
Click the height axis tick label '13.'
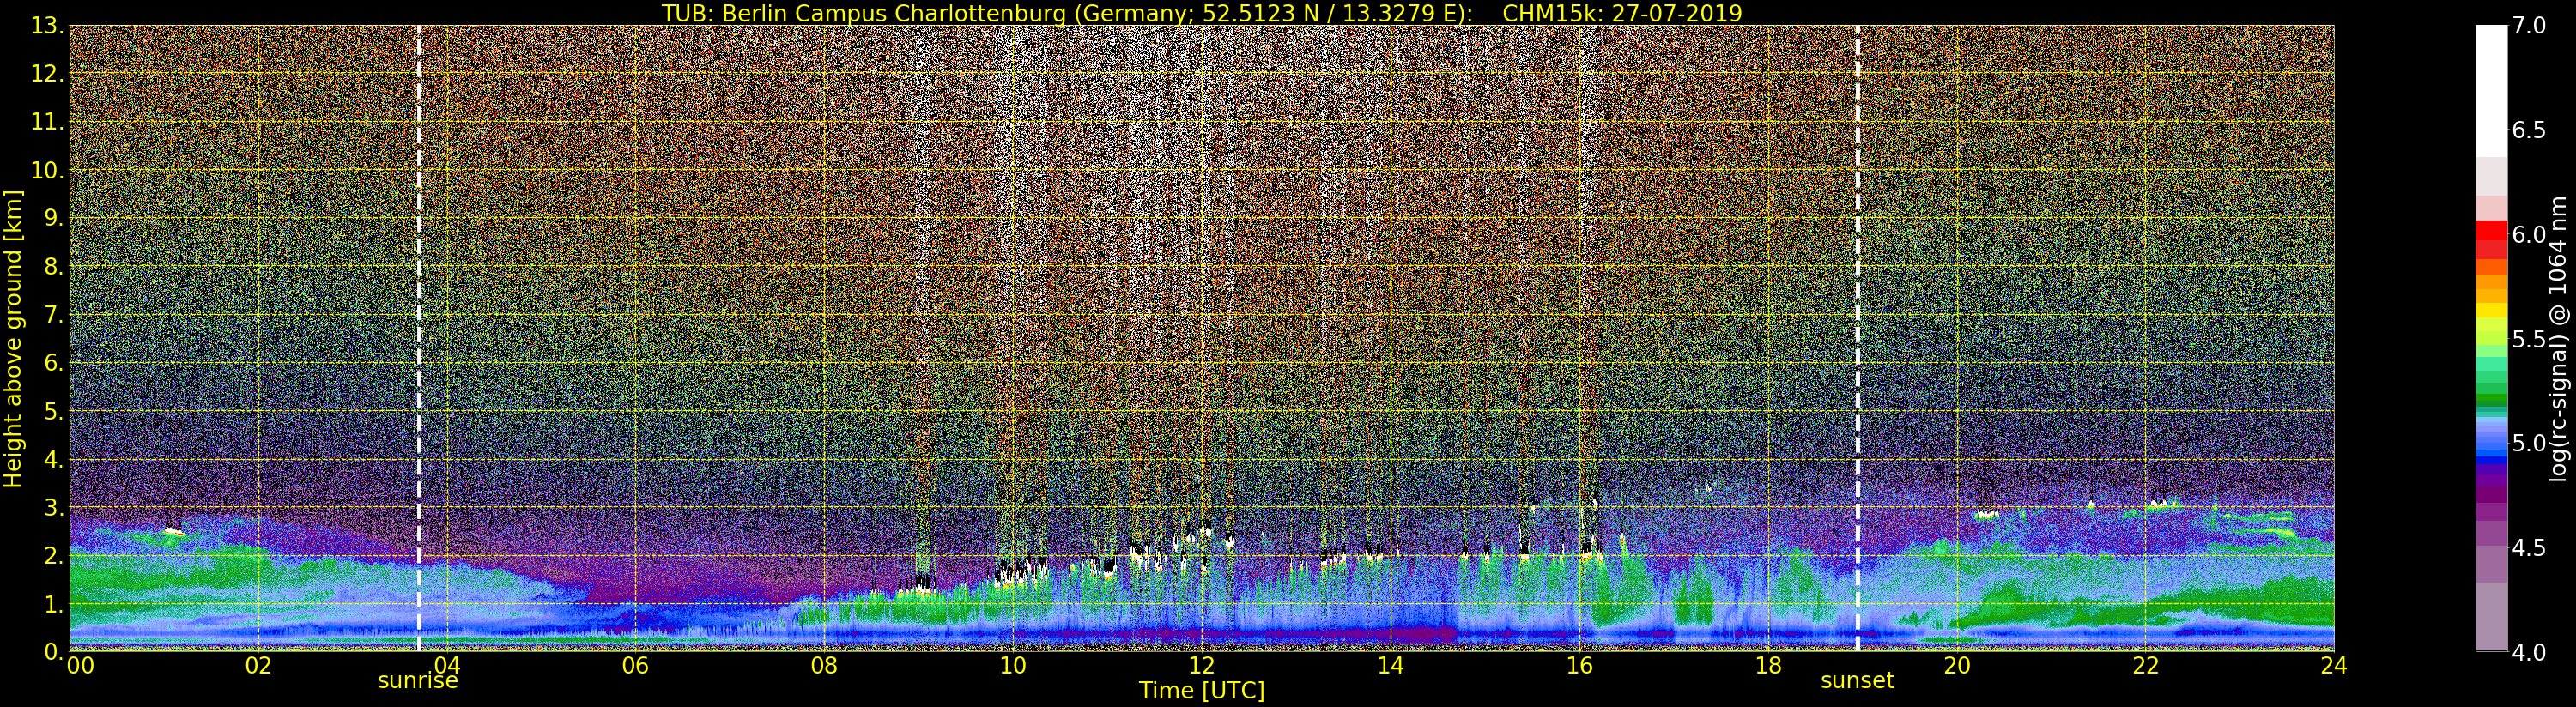click(47, 26)
